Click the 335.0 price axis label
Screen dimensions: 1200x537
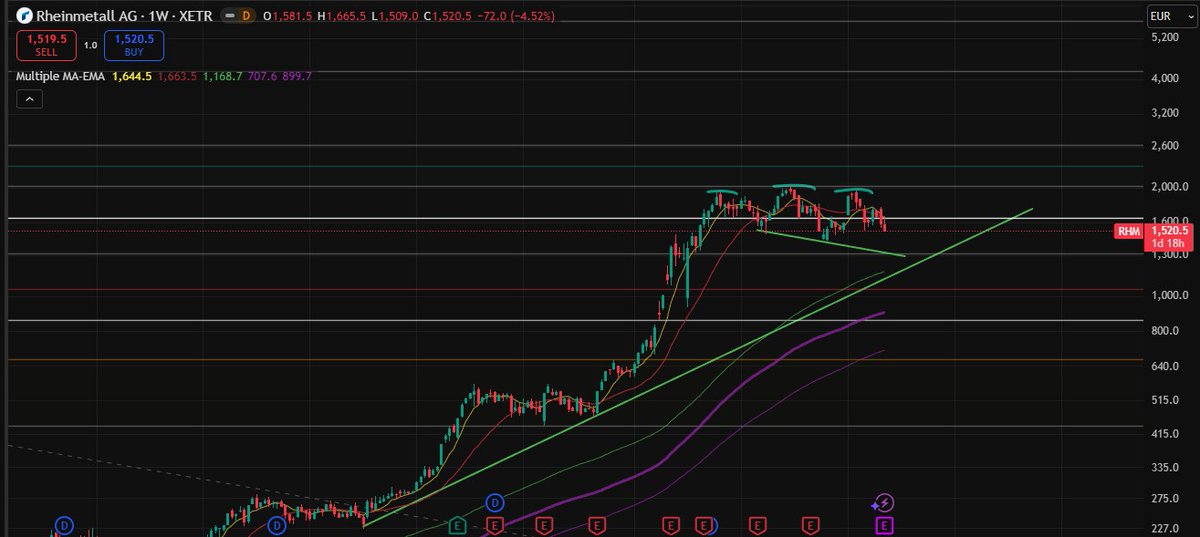coord(1166,467)
